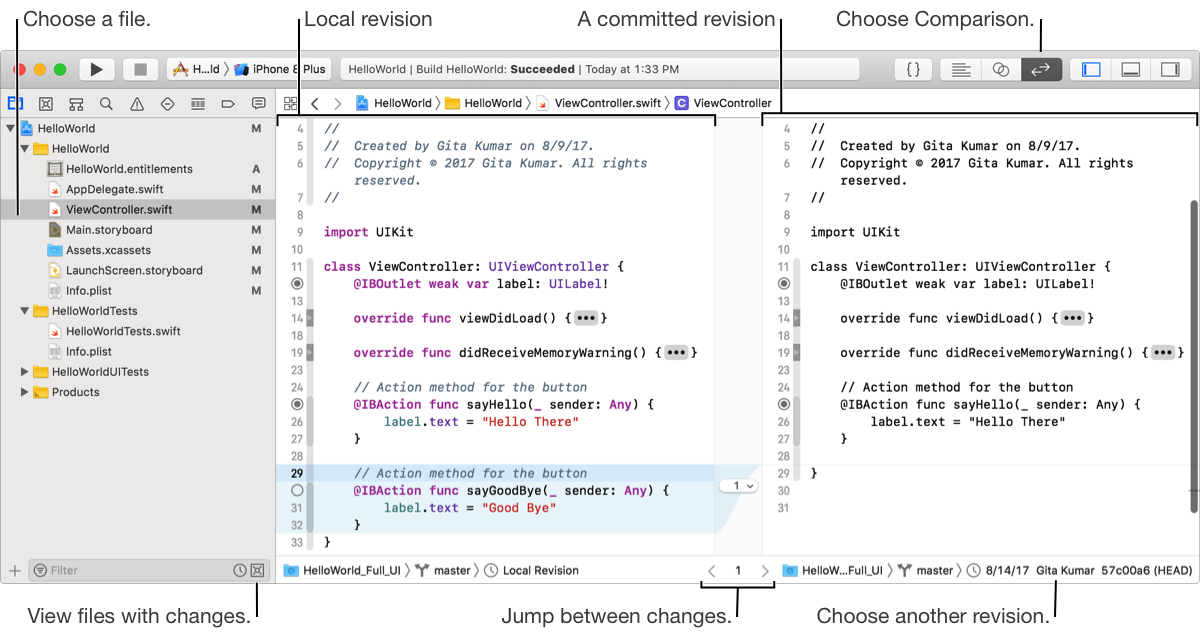Toggle the navigator panel visibility
1202x634 pixels.
pyautogui.click(x=1091, y=69)
